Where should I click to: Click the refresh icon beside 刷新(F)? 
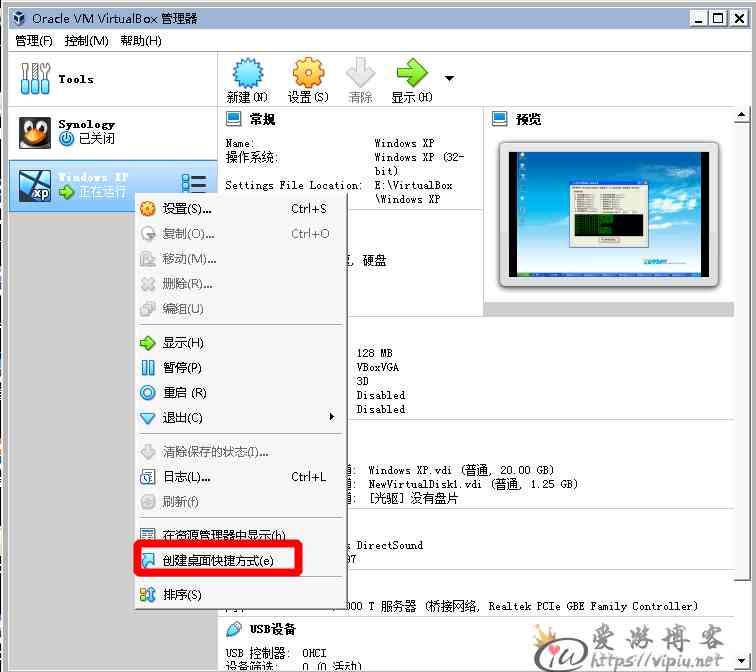148,502
